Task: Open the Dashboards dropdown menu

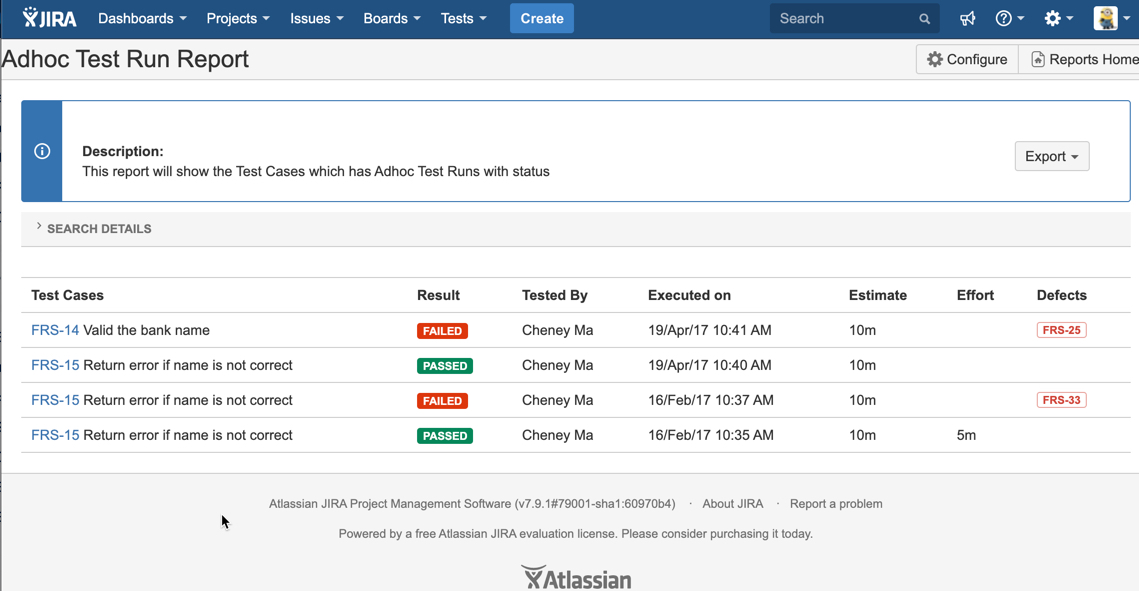Action: (142, 18)
